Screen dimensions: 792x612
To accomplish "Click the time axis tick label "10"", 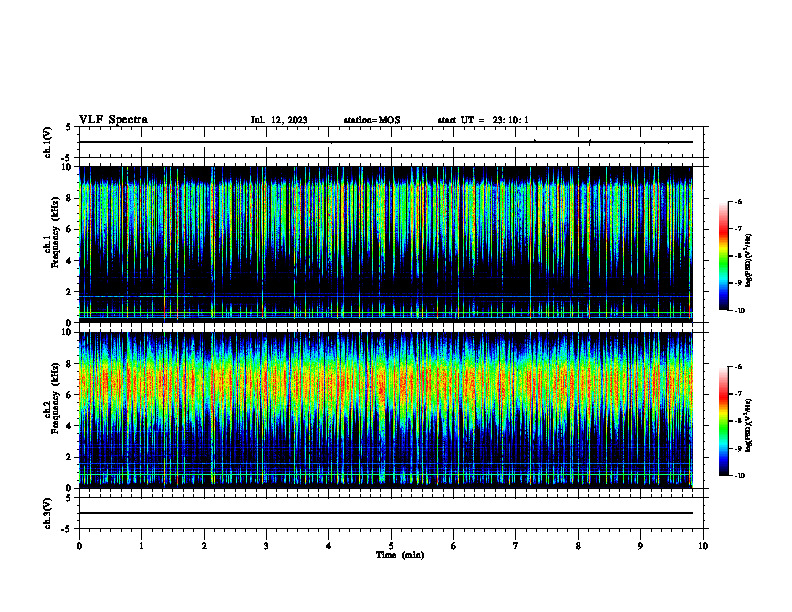I will [703, 546].
